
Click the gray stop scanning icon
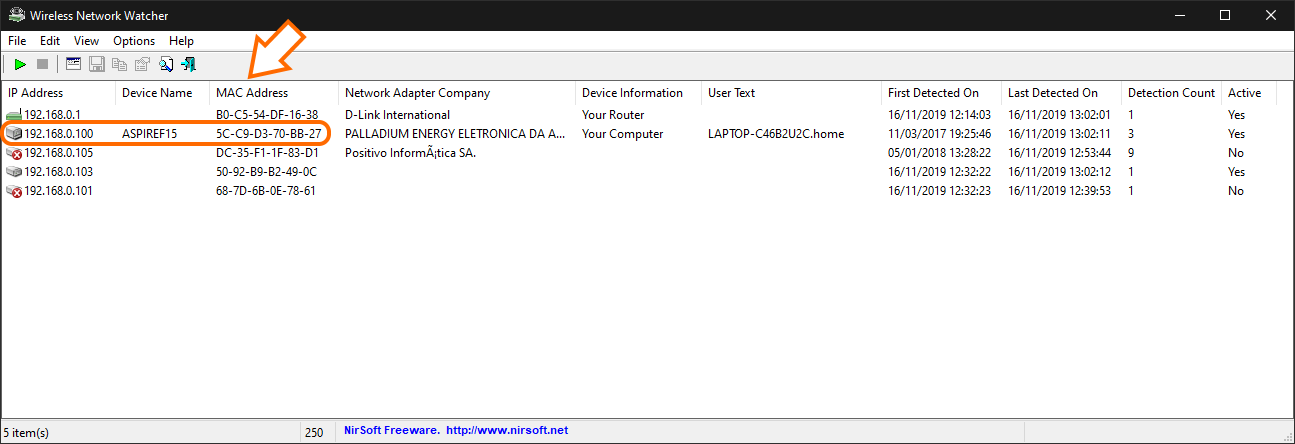pyautogui.click(x=43, y=64)
